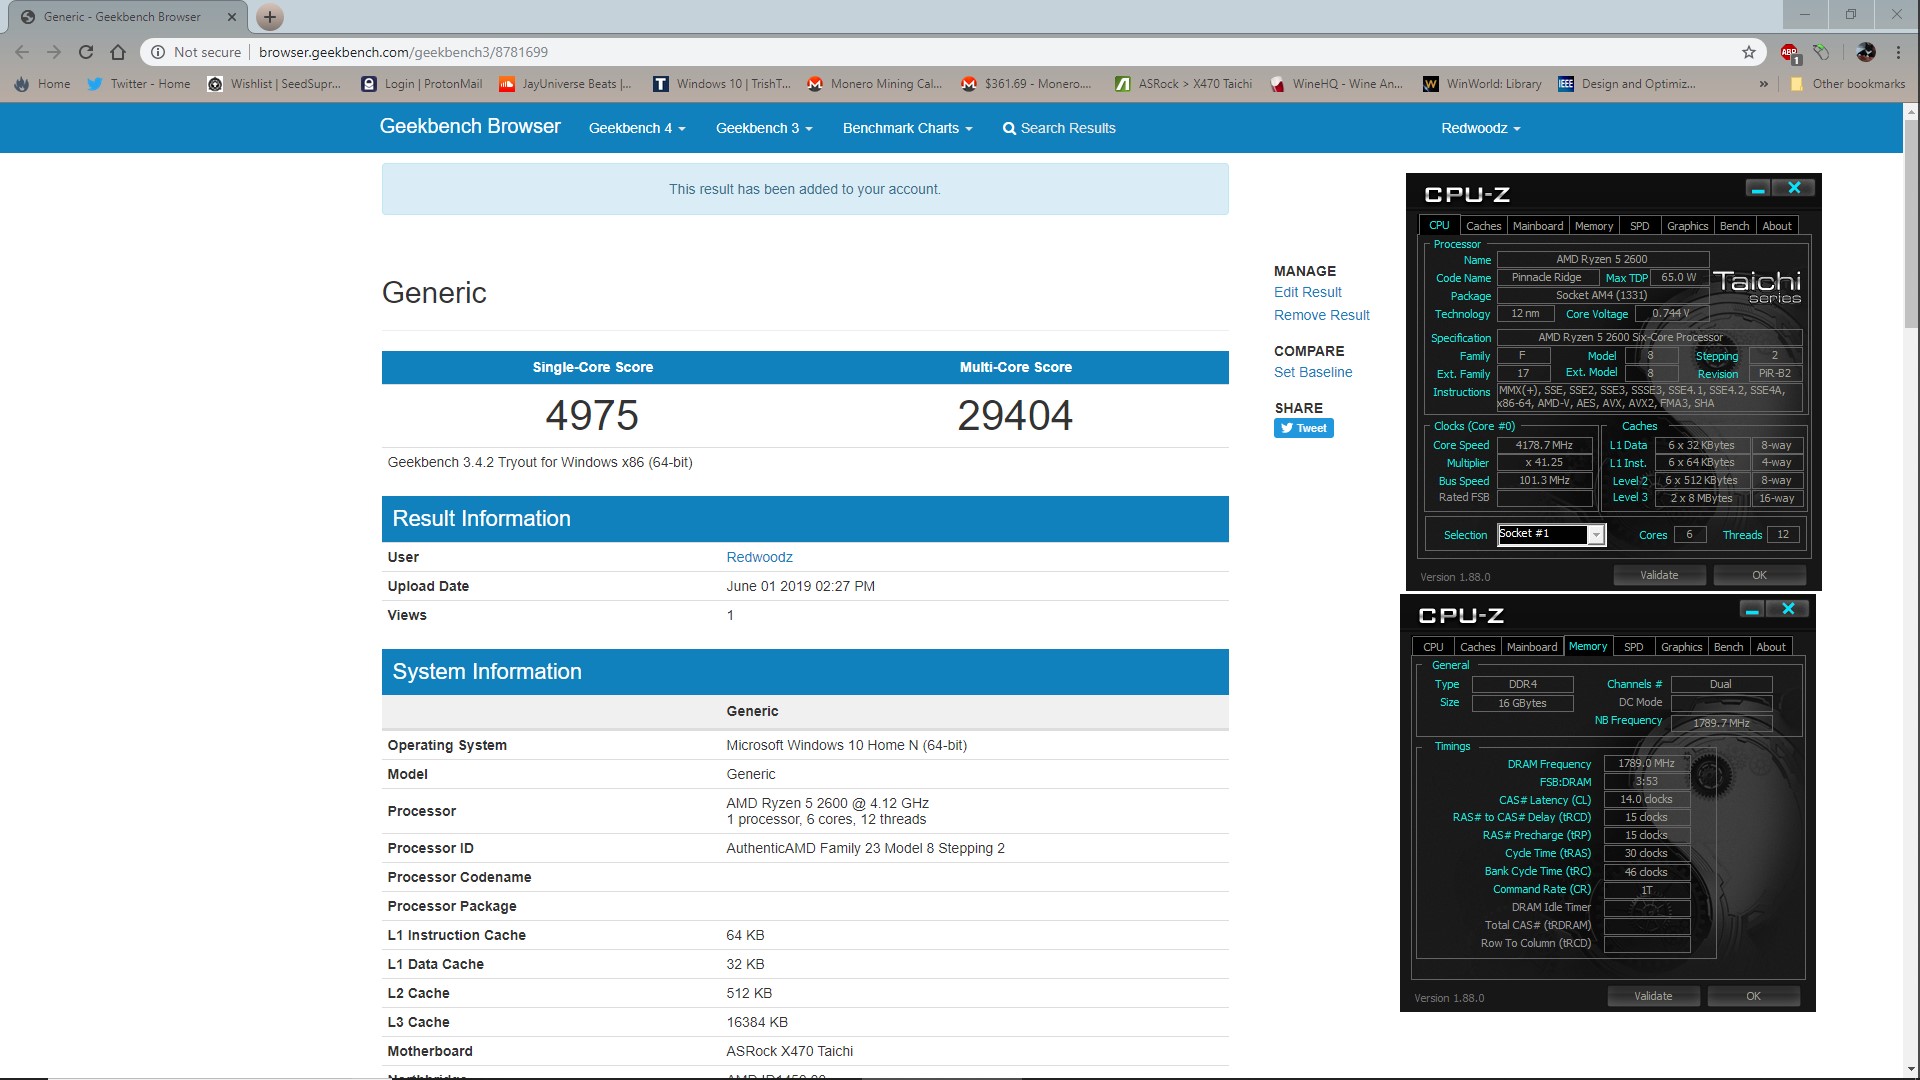Screen dimensions: 1920x1080
Task: Click OK in bottom CPU-Z window
Action: pos(1753,996)
